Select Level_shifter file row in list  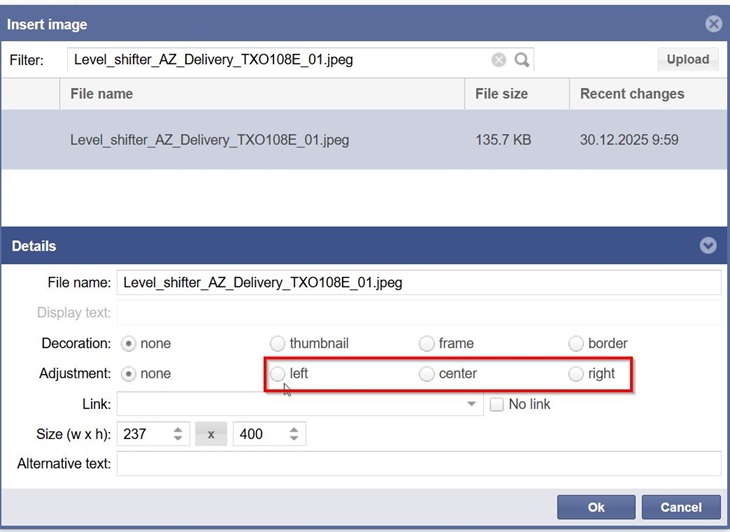(210, 140)
